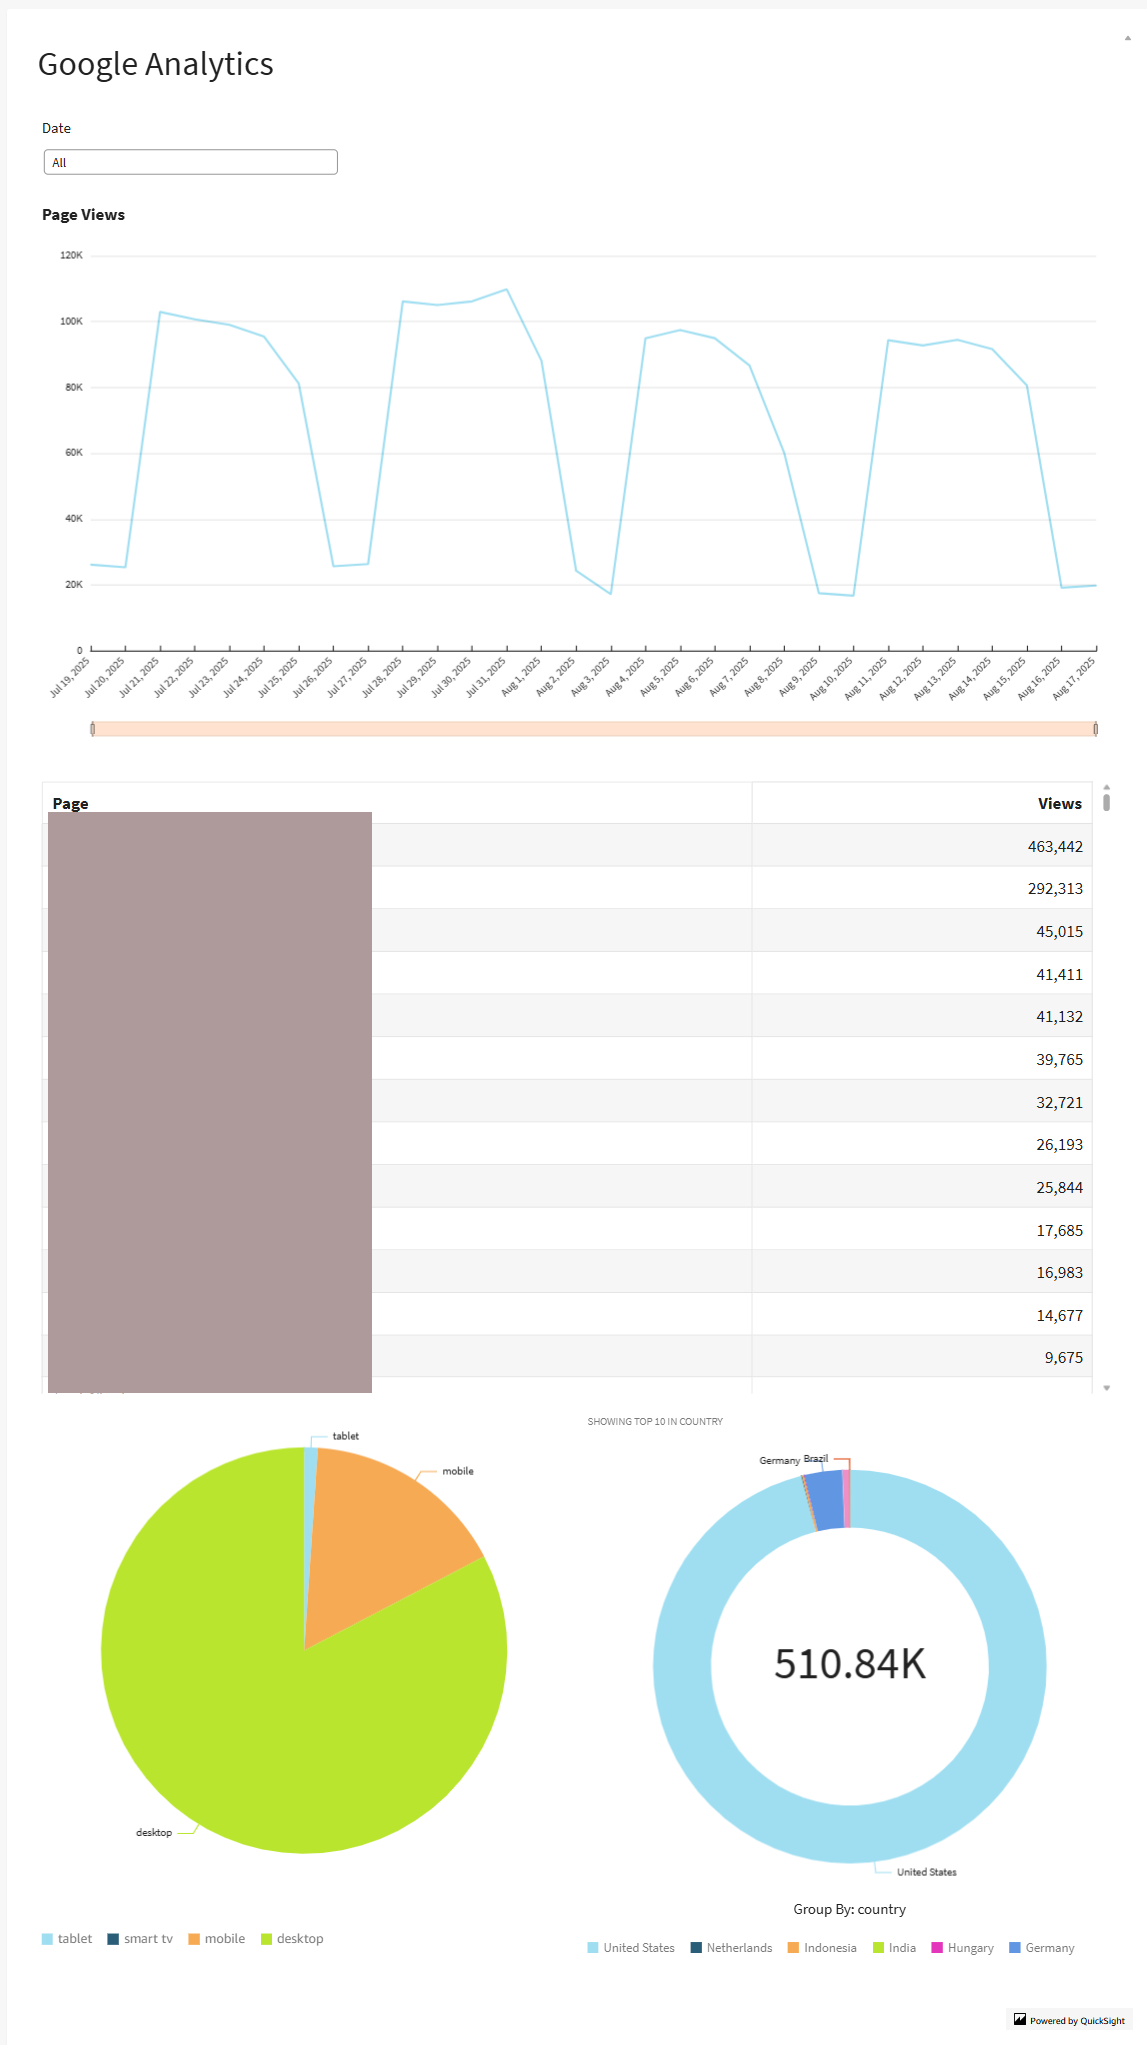Click the United States legend swatch
This screenshot has height=2045, width=1147.
(593, 1948)
